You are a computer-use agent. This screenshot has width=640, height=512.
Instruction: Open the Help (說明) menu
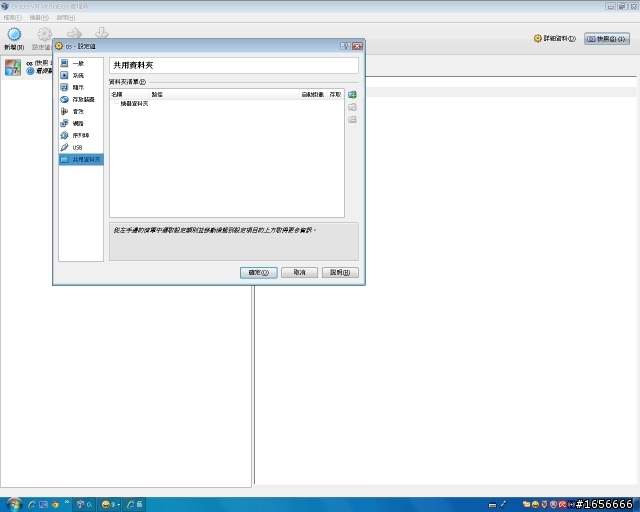[x=65, y=18]
